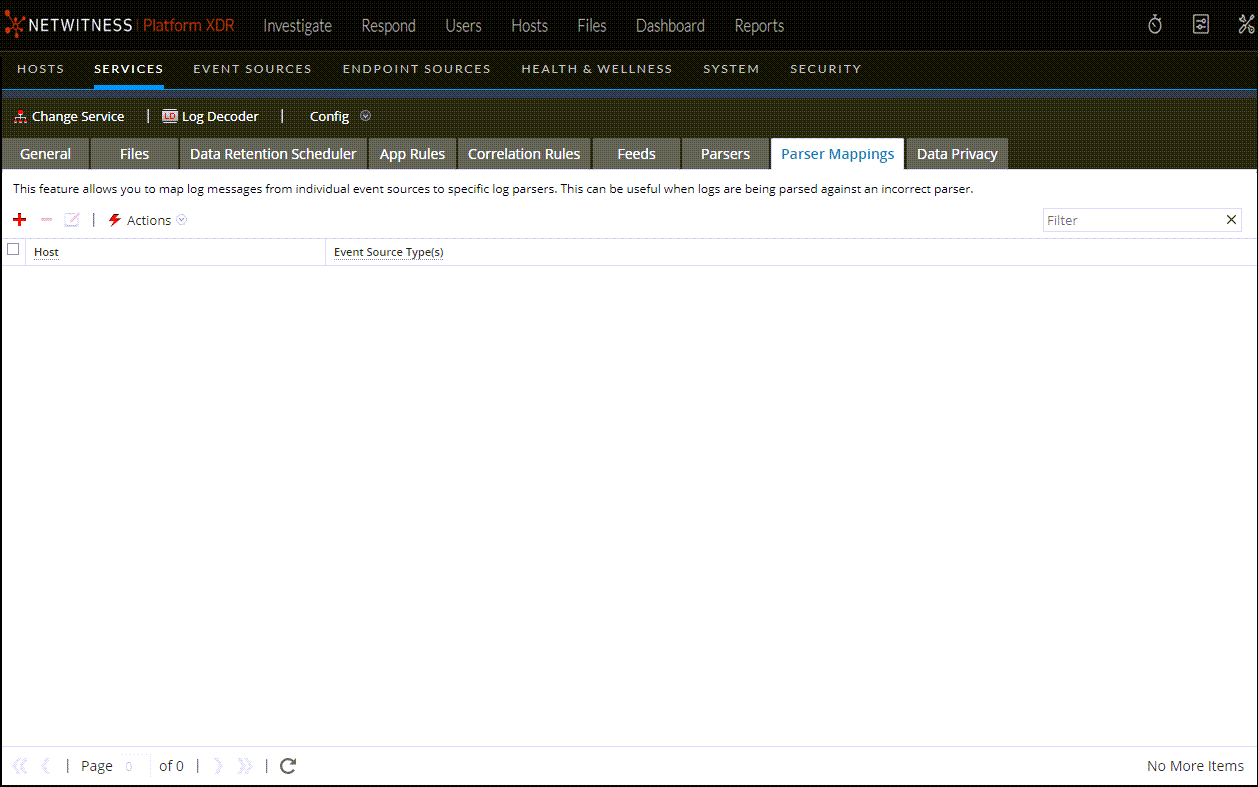1258x787 pixels.
Task: Click the Change Service button
Action: [x=69, y=116]
